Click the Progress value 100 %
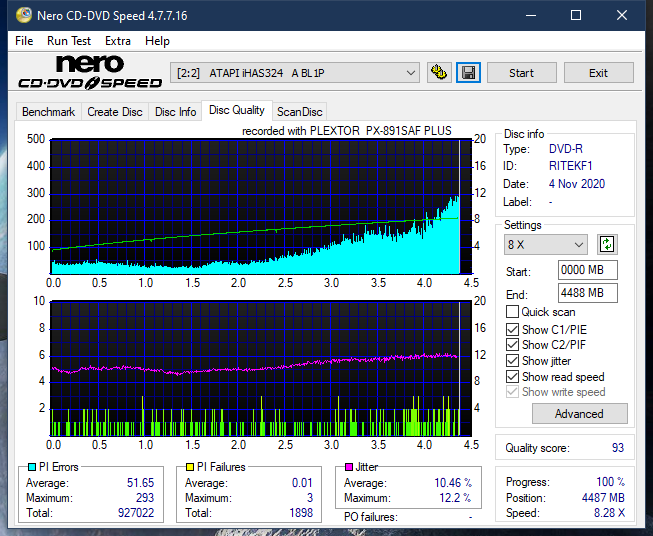 click(x=611, y=482)
